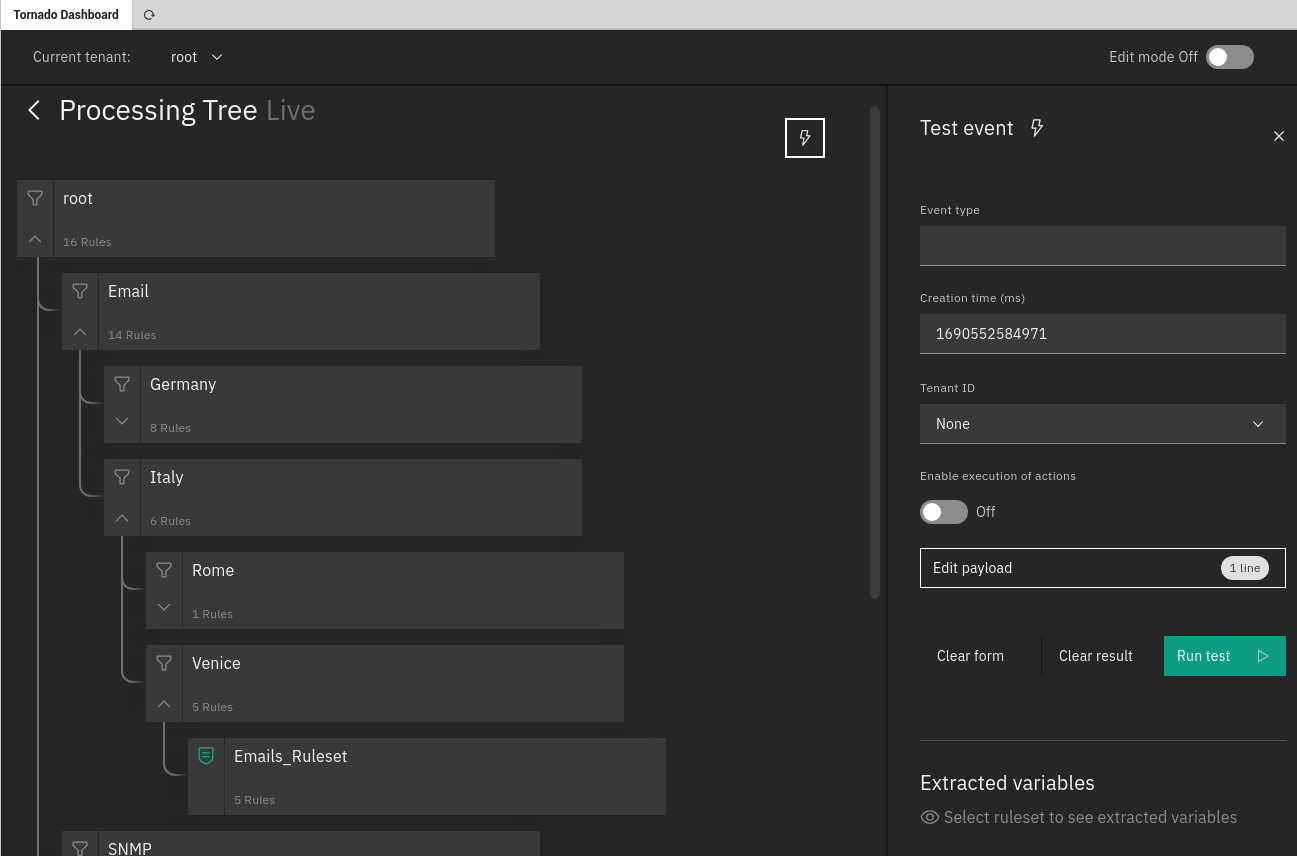The width and height of the screenshot is (1297, 856).
Task: Click the '8 Rules' text
Action: coord(170,428)
